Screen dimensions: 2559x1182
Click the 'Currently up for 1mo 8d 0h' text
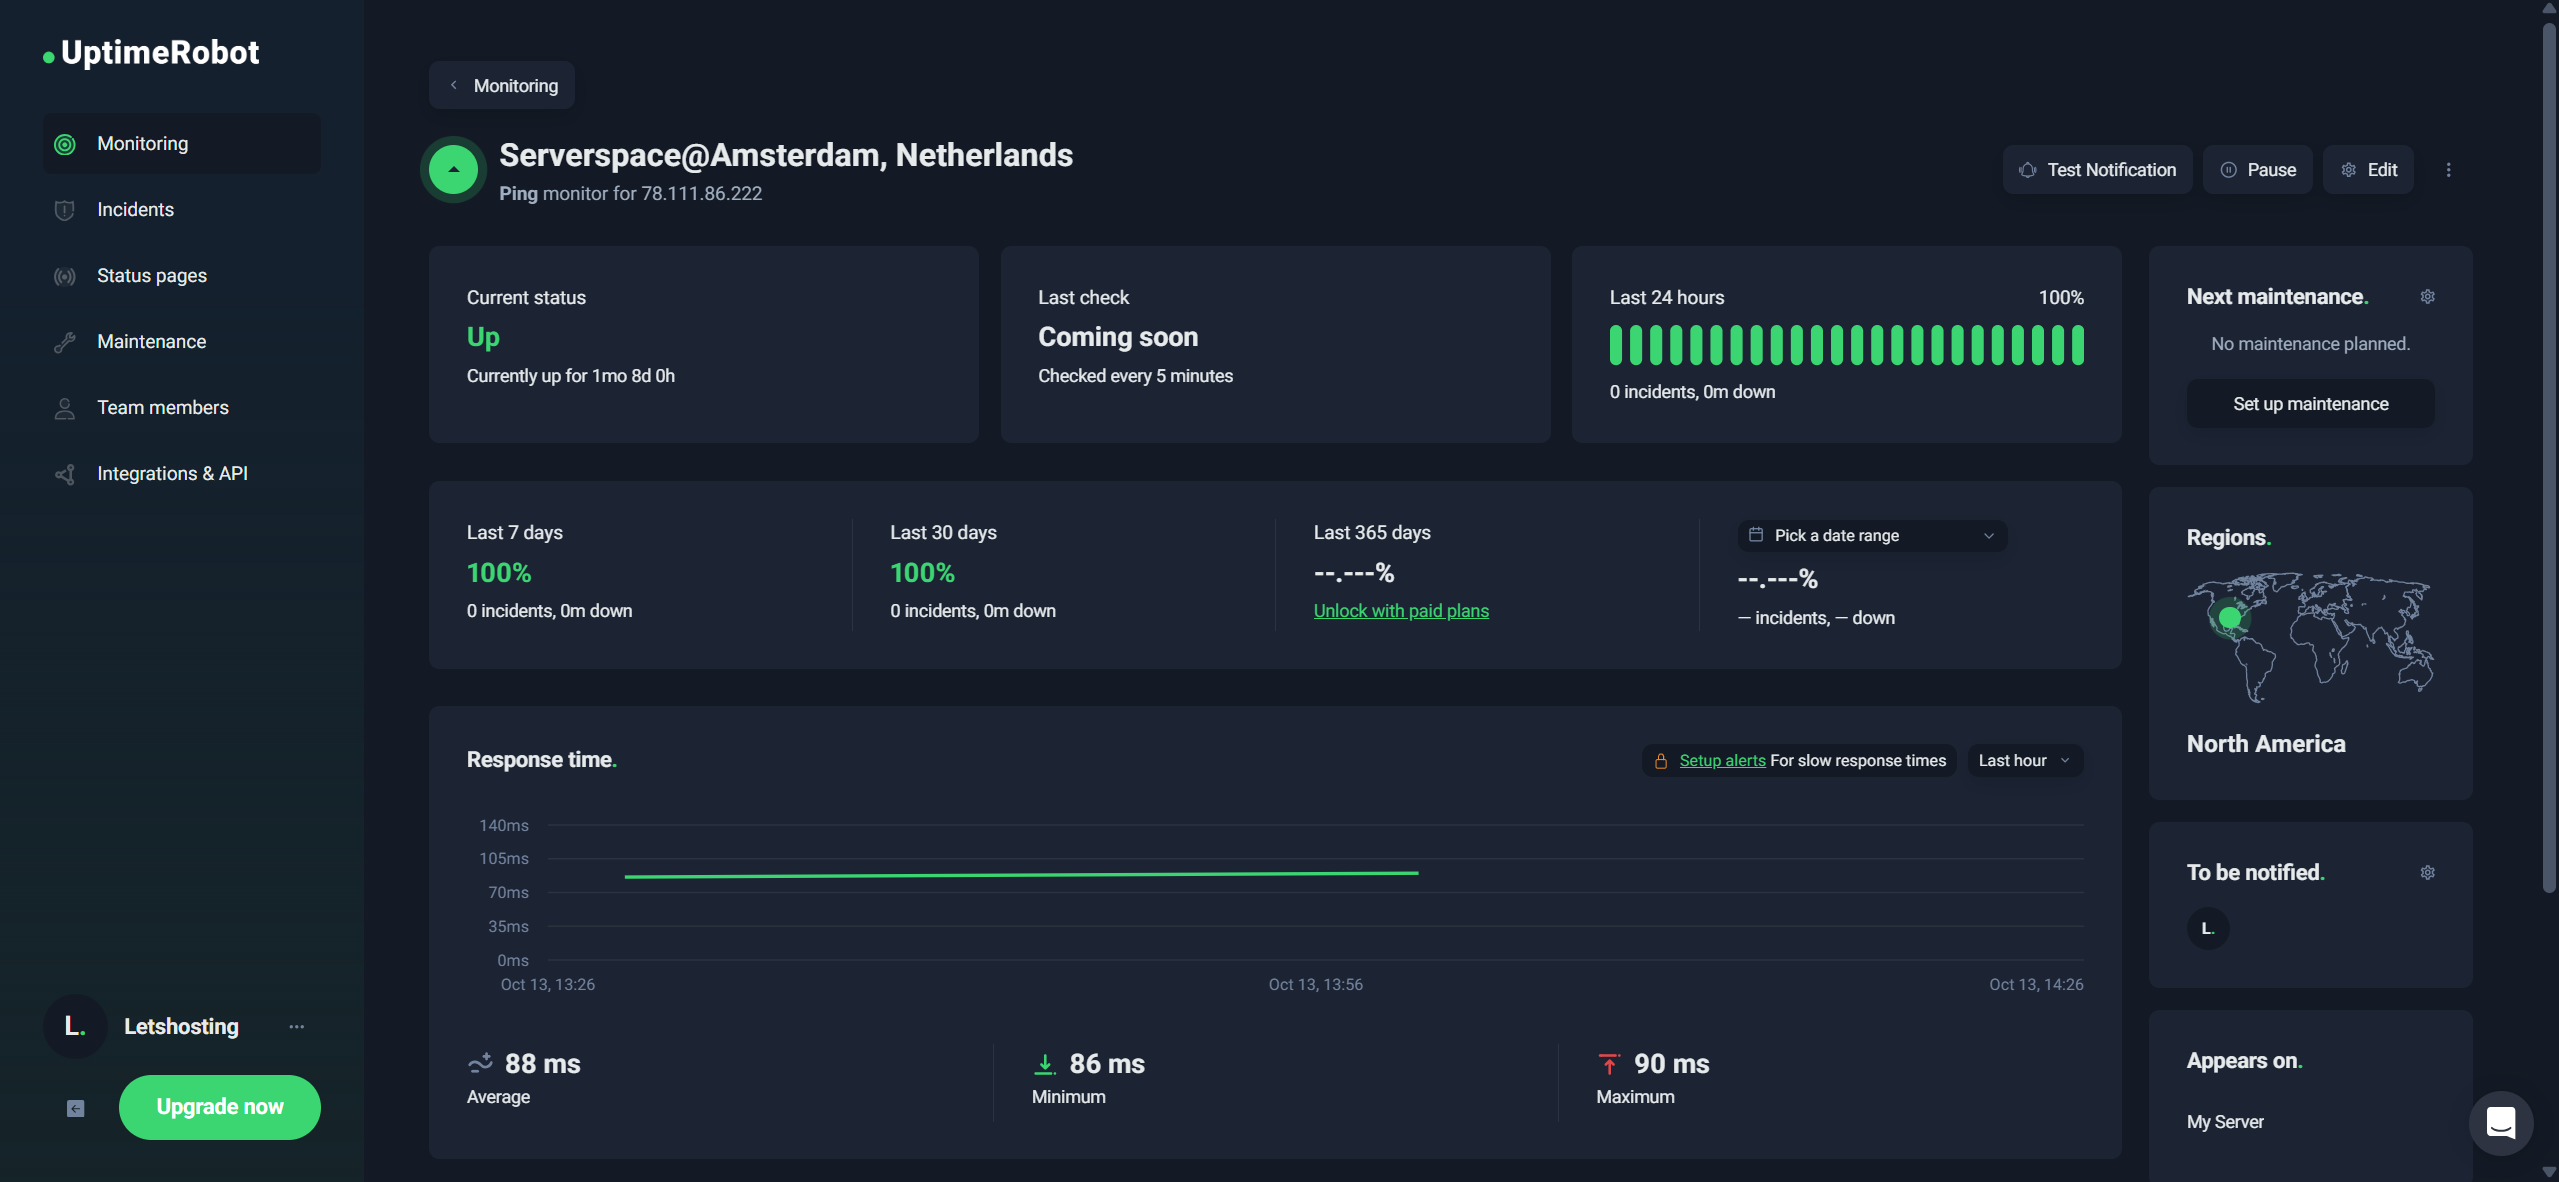pos(570,376)
